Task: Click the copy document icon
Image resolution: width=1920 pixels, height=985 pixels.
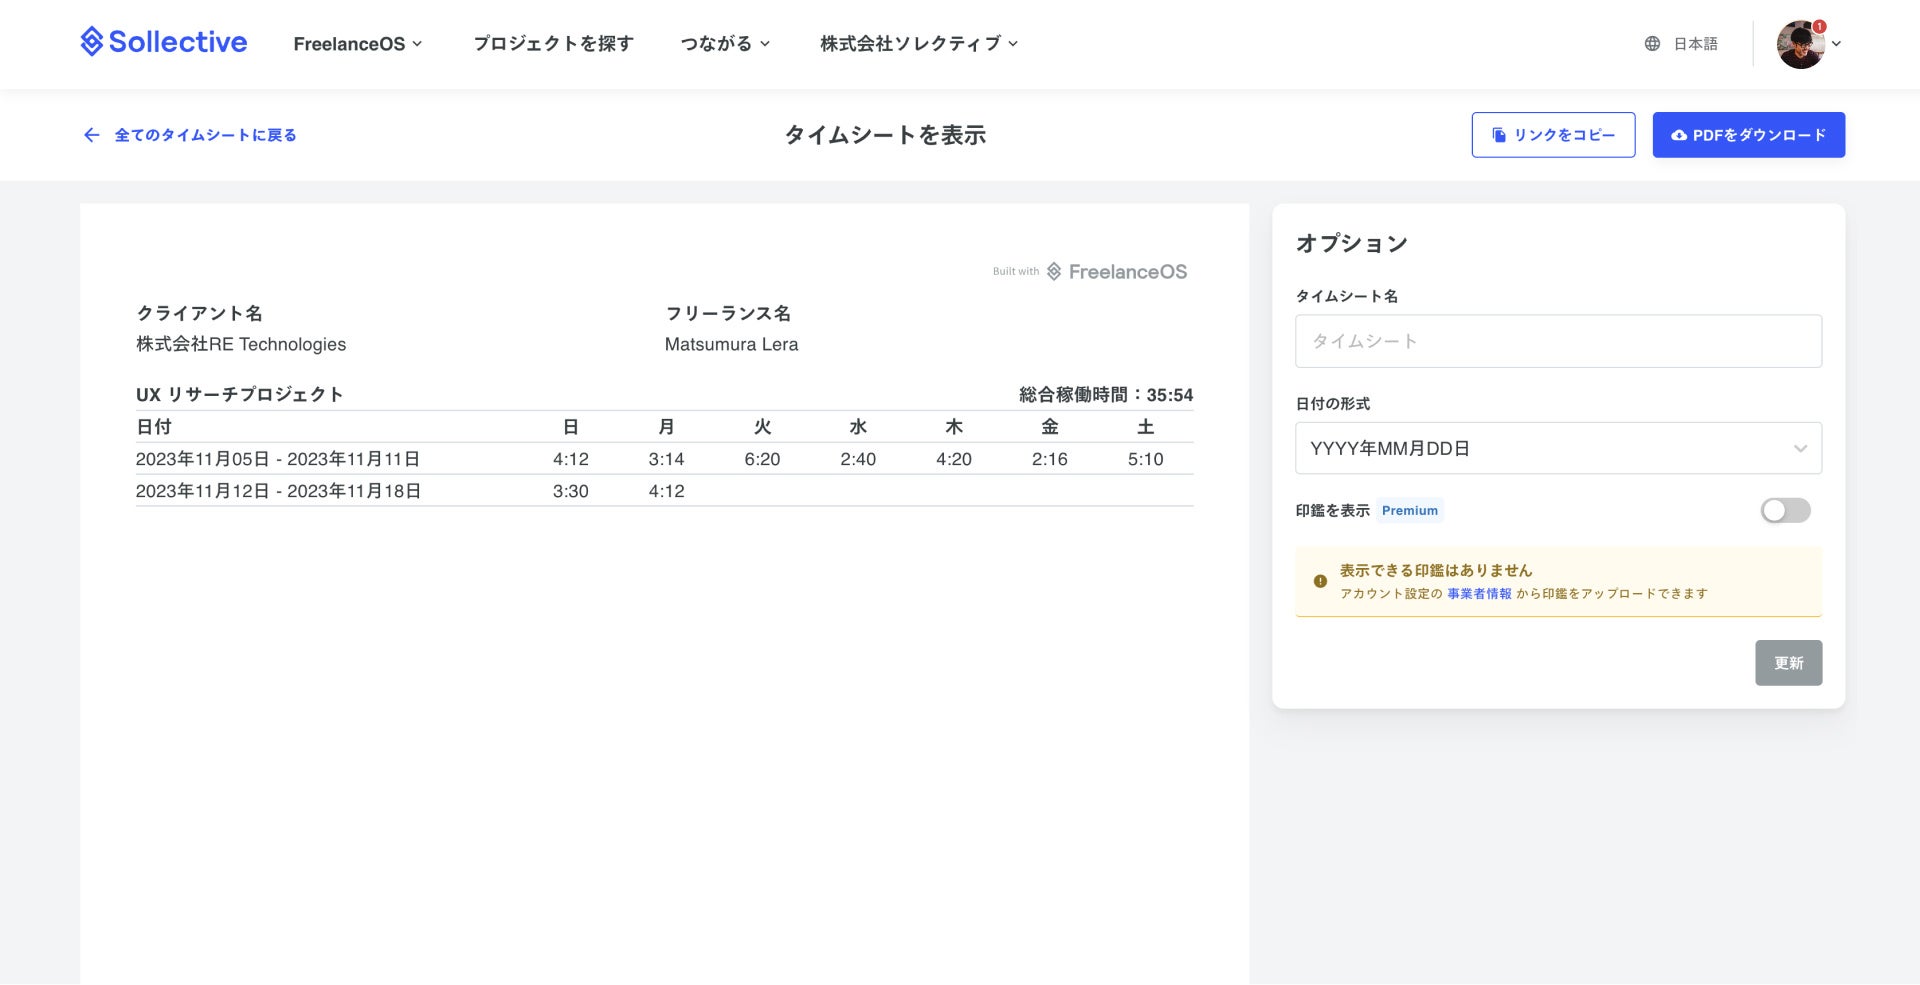Action: (x=1499, y=135)
